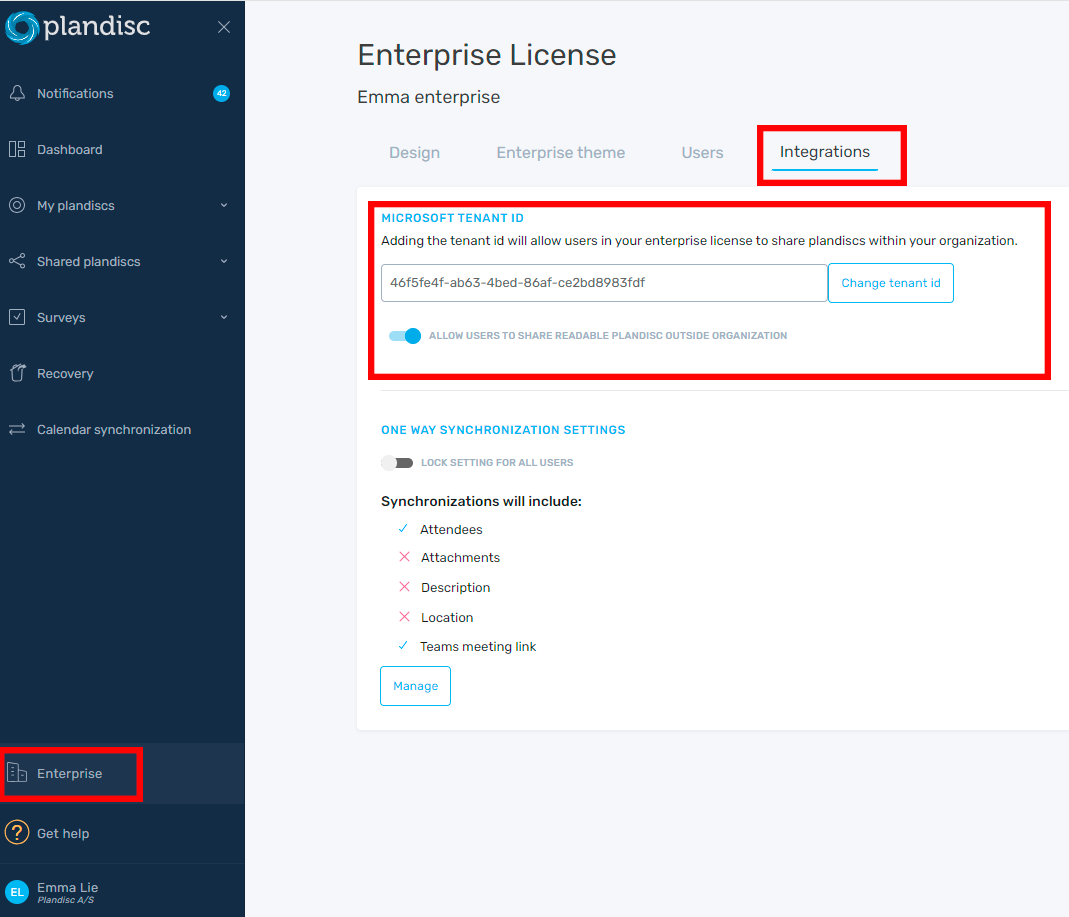The image size is (1069, 917).
Task: Switch to the Enterprise theme tab
Action: pos(560,153)
